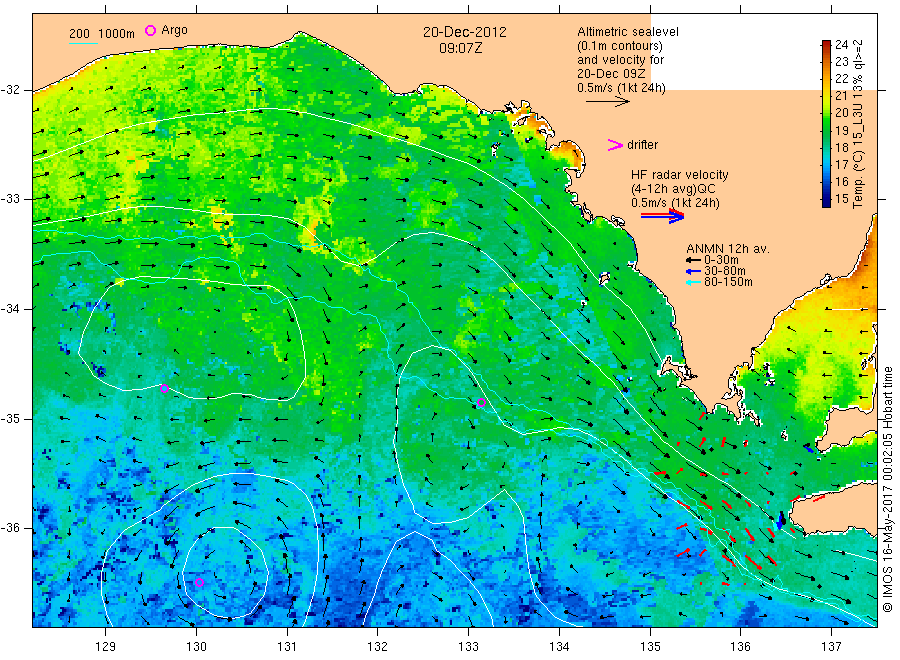
Task: Click the 136 longitude axis label
Action: 740,647
